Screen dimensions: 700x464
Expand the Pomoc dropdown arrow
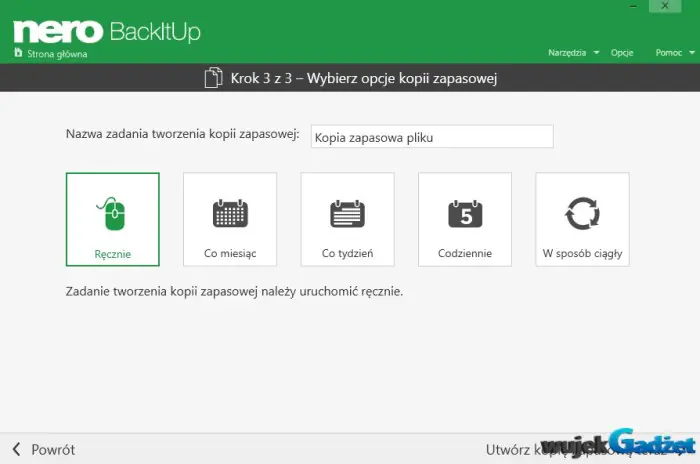tap(692, 53)
